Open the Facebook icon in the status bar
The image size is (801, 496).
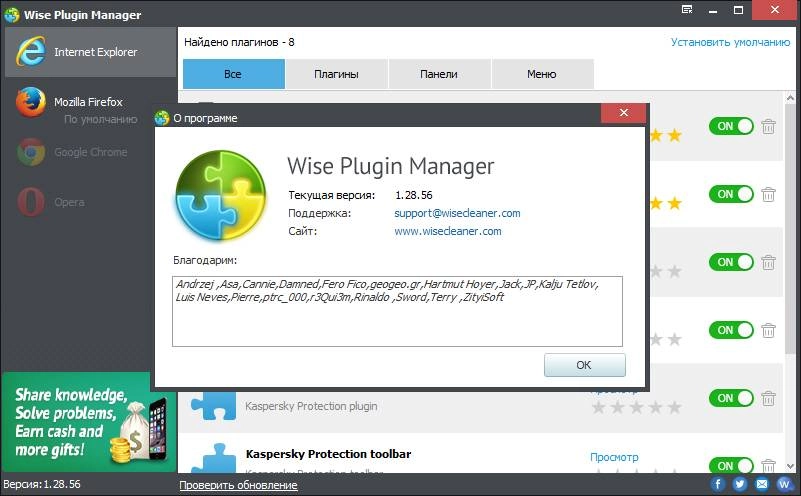coord(717,484)
